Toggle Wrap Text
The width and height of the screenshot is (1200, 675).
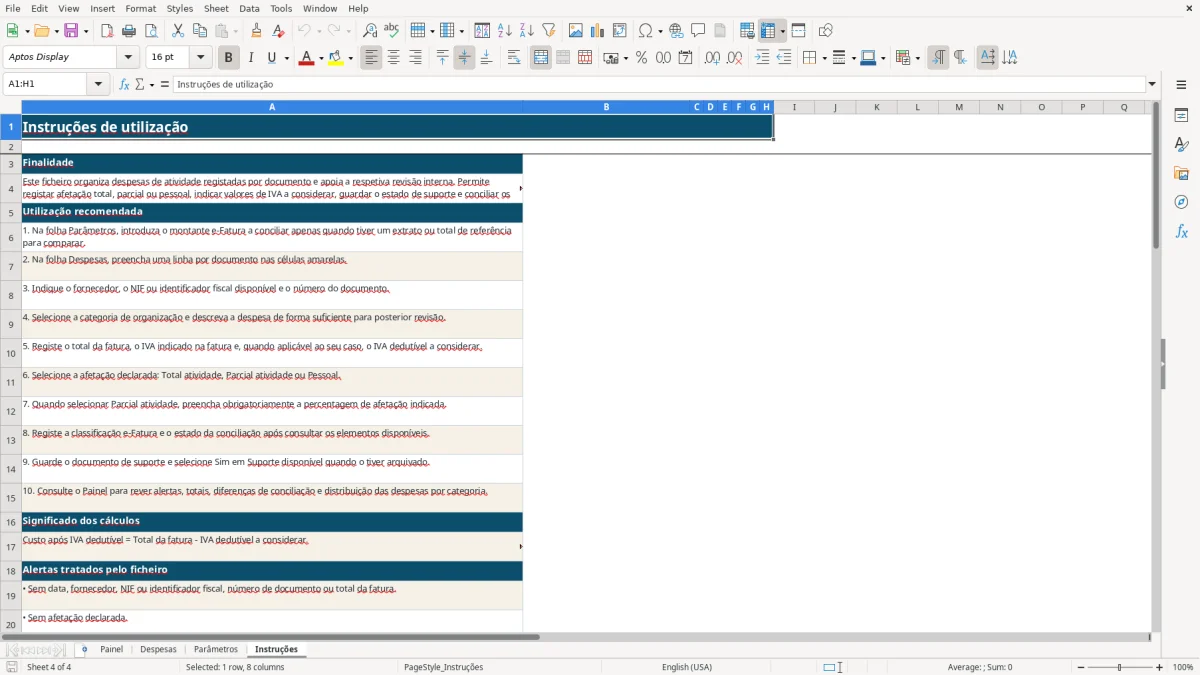pyautogui.click(x=513, y=58)
